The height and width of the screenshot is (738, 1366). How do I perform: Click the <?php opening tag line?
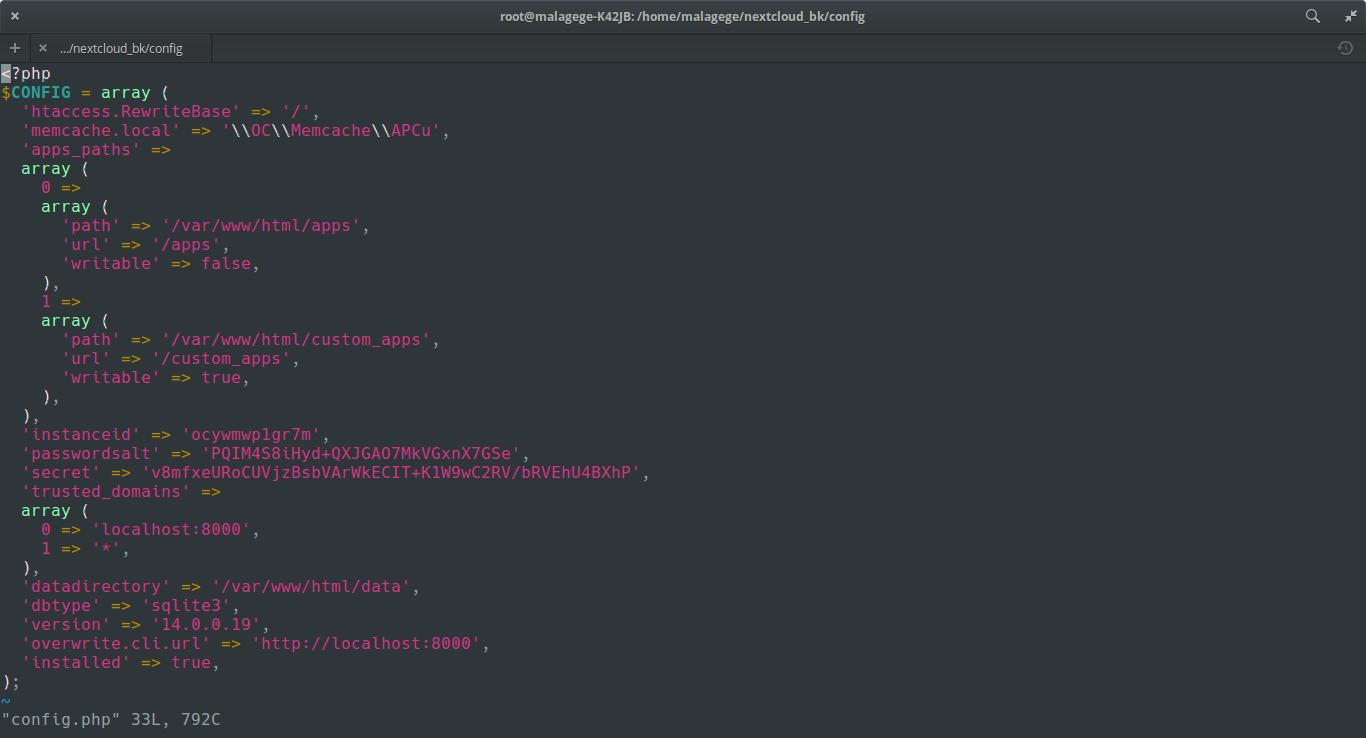coord(26,73)
